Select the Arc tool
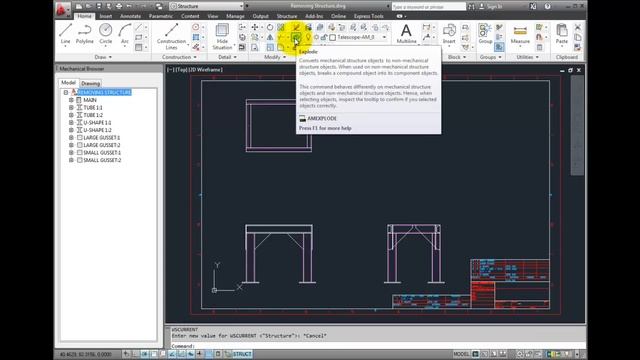 124,34
